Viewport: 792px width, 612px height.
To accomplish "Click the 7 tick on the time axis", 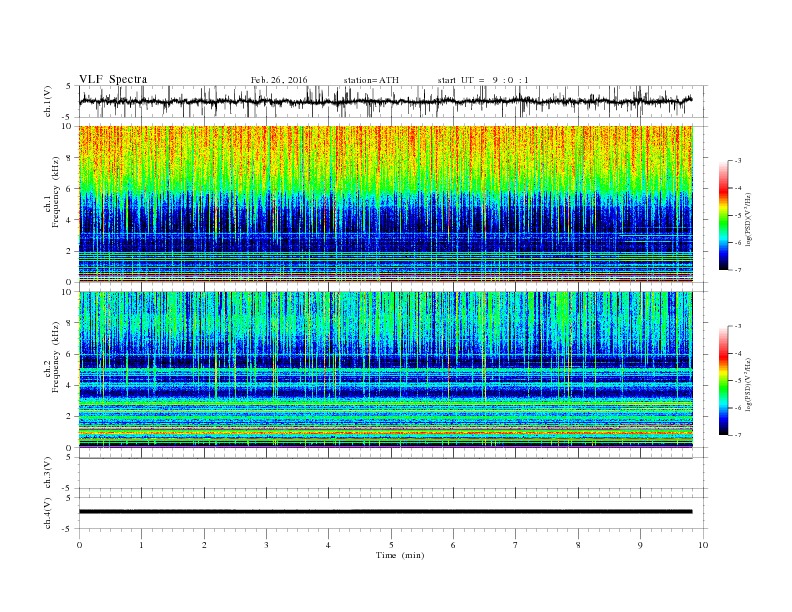I will point(516,545).
